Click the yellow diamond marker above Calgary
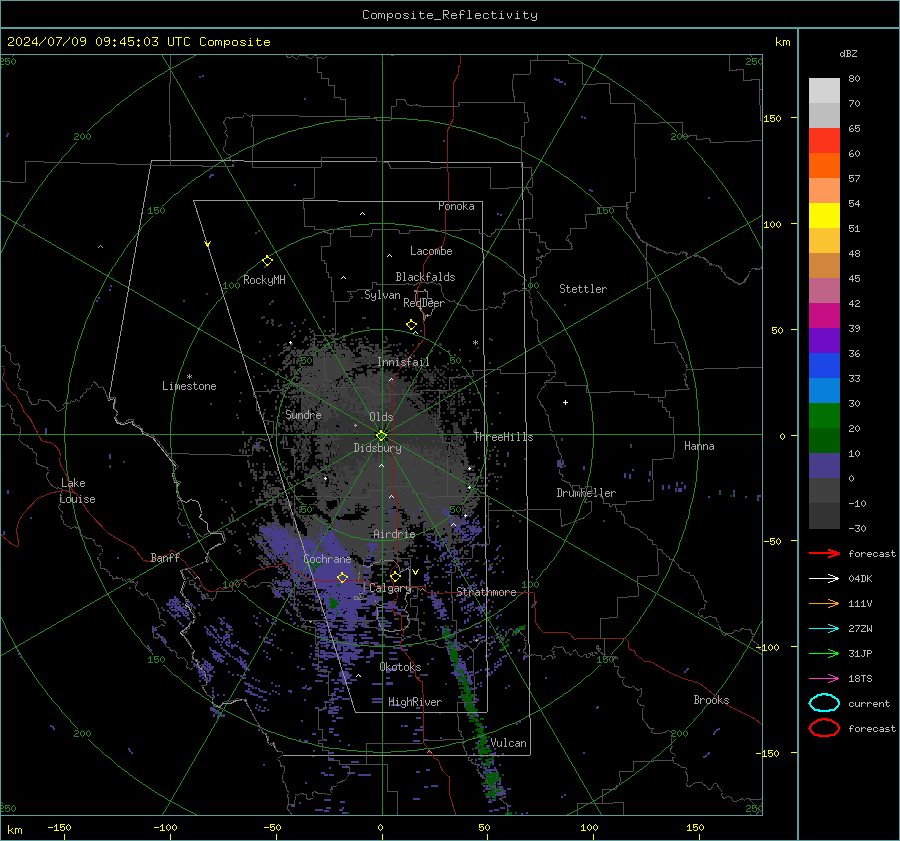 pyautogui.click(x=395, y=576)
